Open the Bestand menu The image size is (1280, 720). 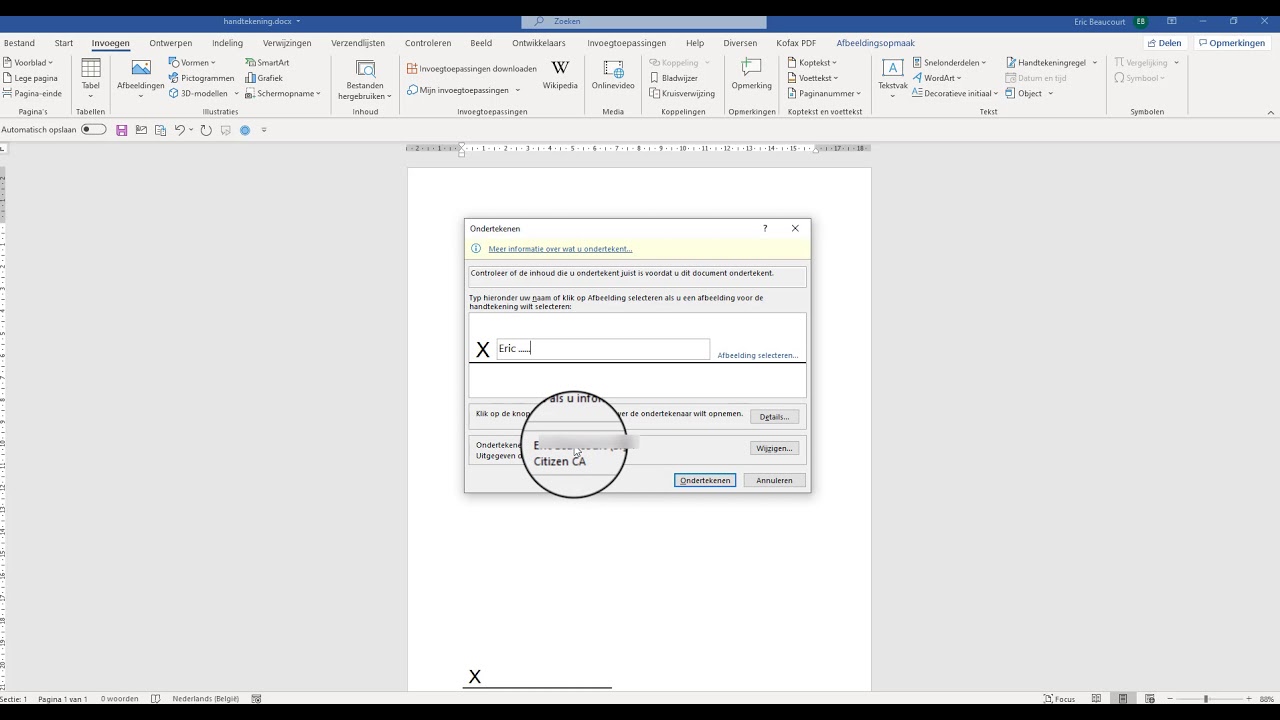(19, 43)
